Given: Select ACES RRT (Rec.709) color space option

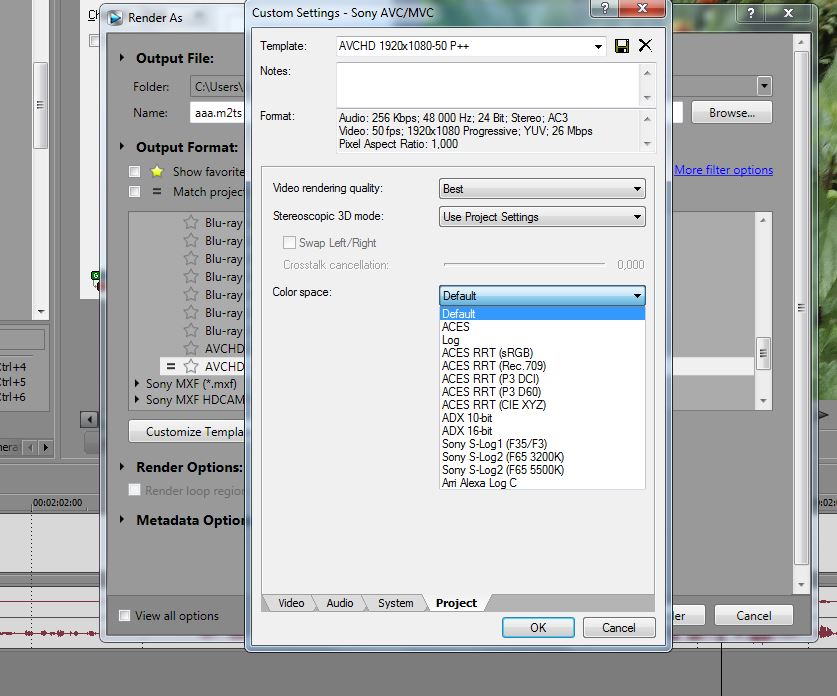Looking at the screenshot, I should coord(493,366).
